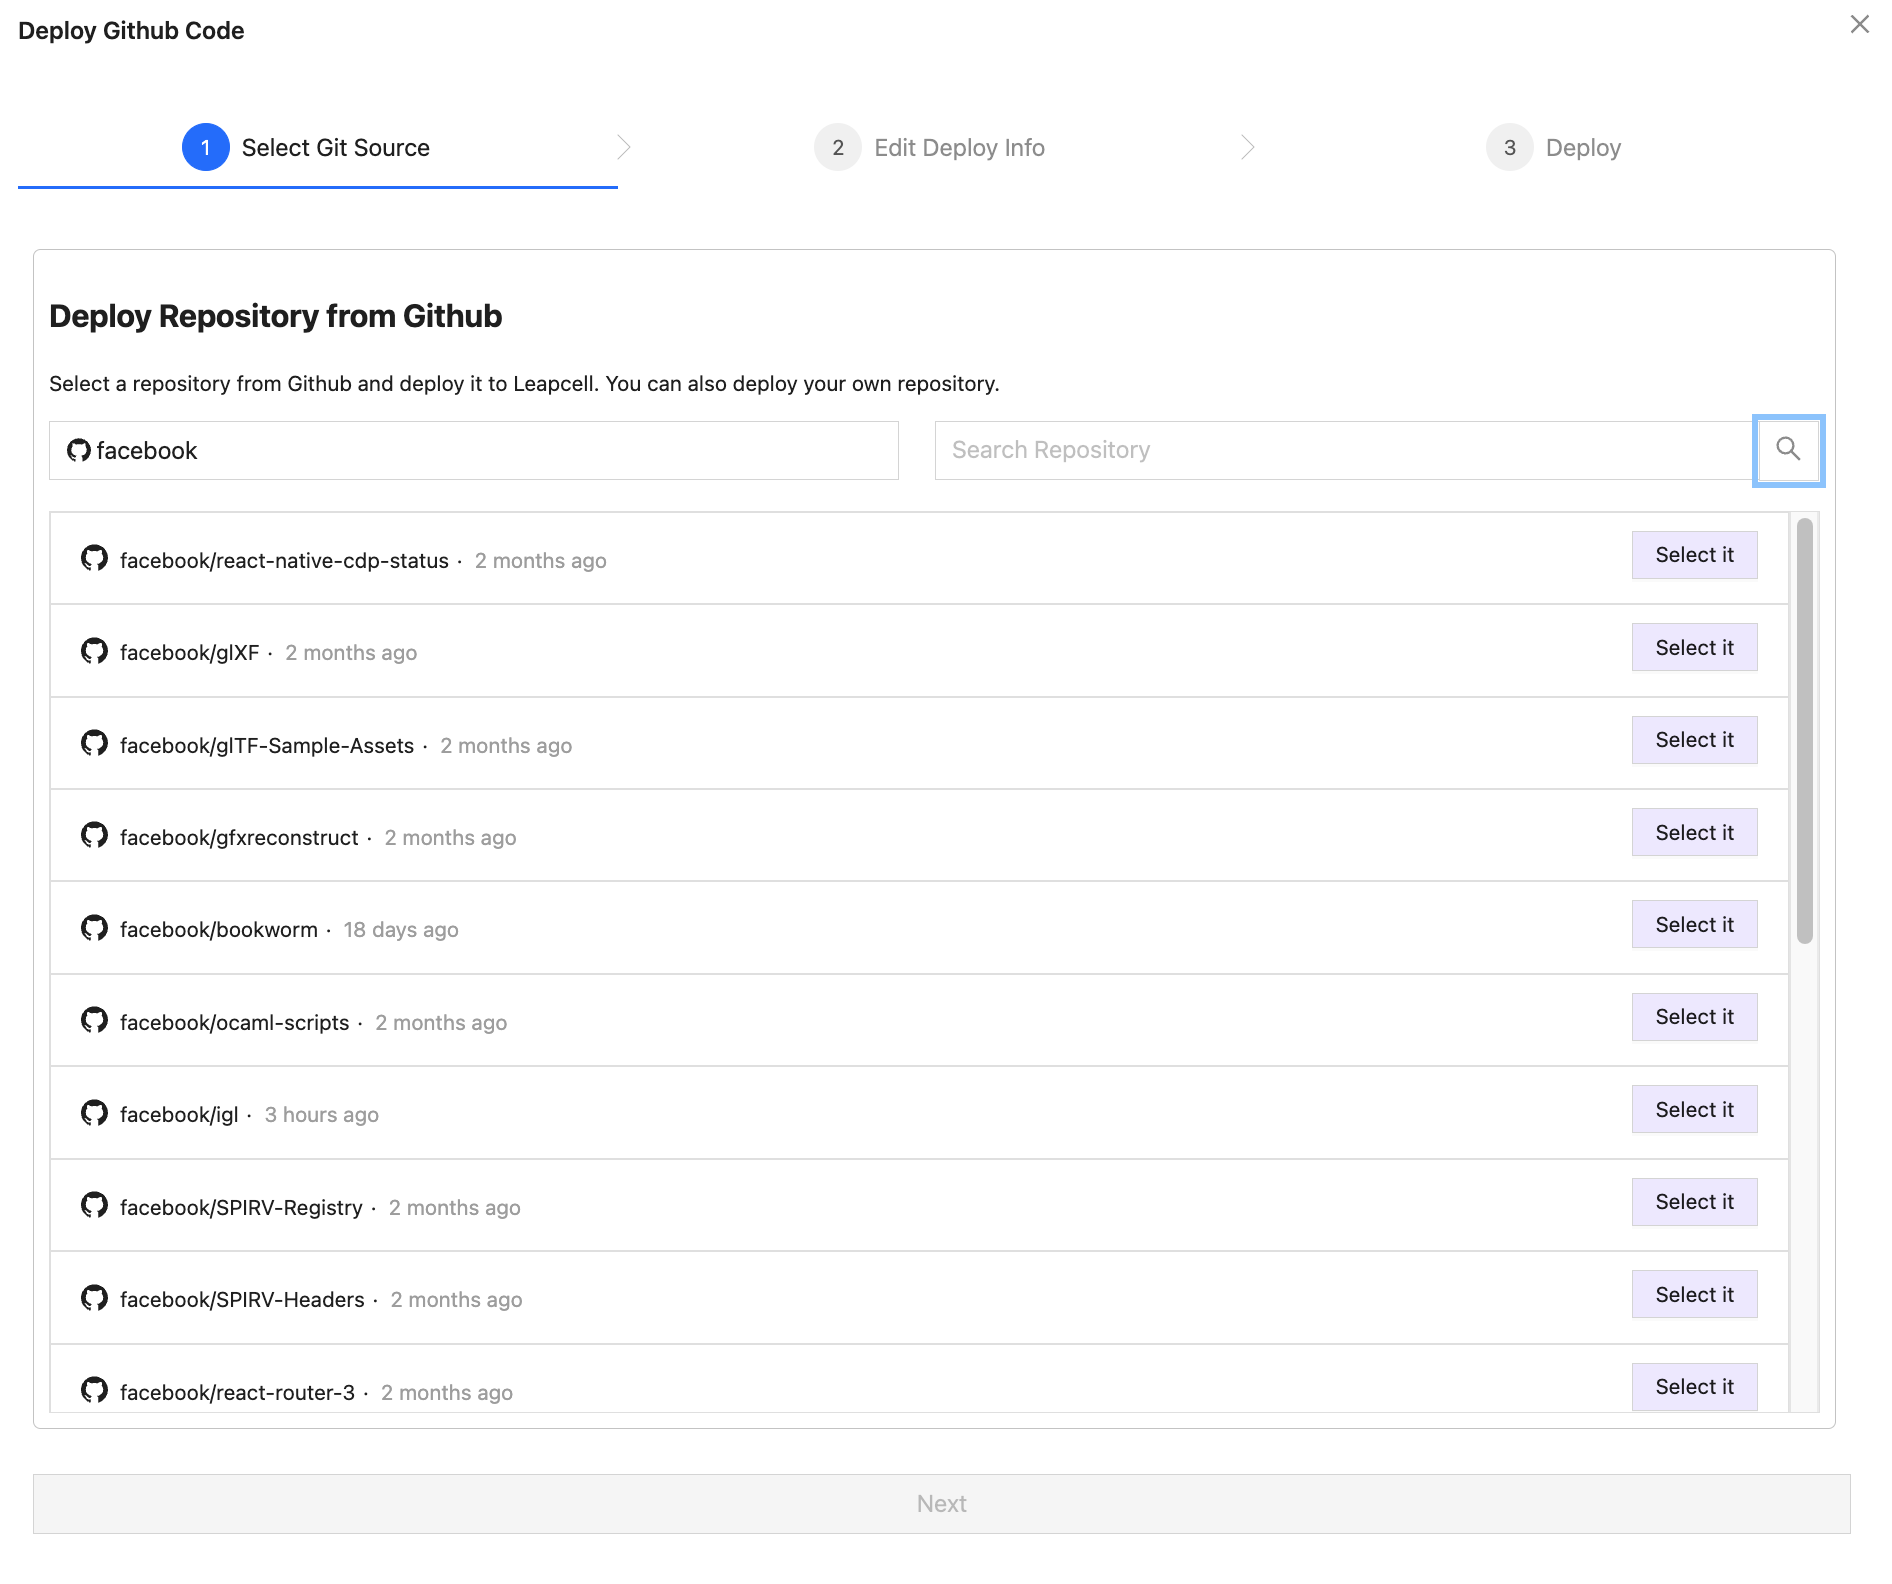1892x1584 pixels.
Task: Click the step 1 number circle
Action: pos(206,148)
